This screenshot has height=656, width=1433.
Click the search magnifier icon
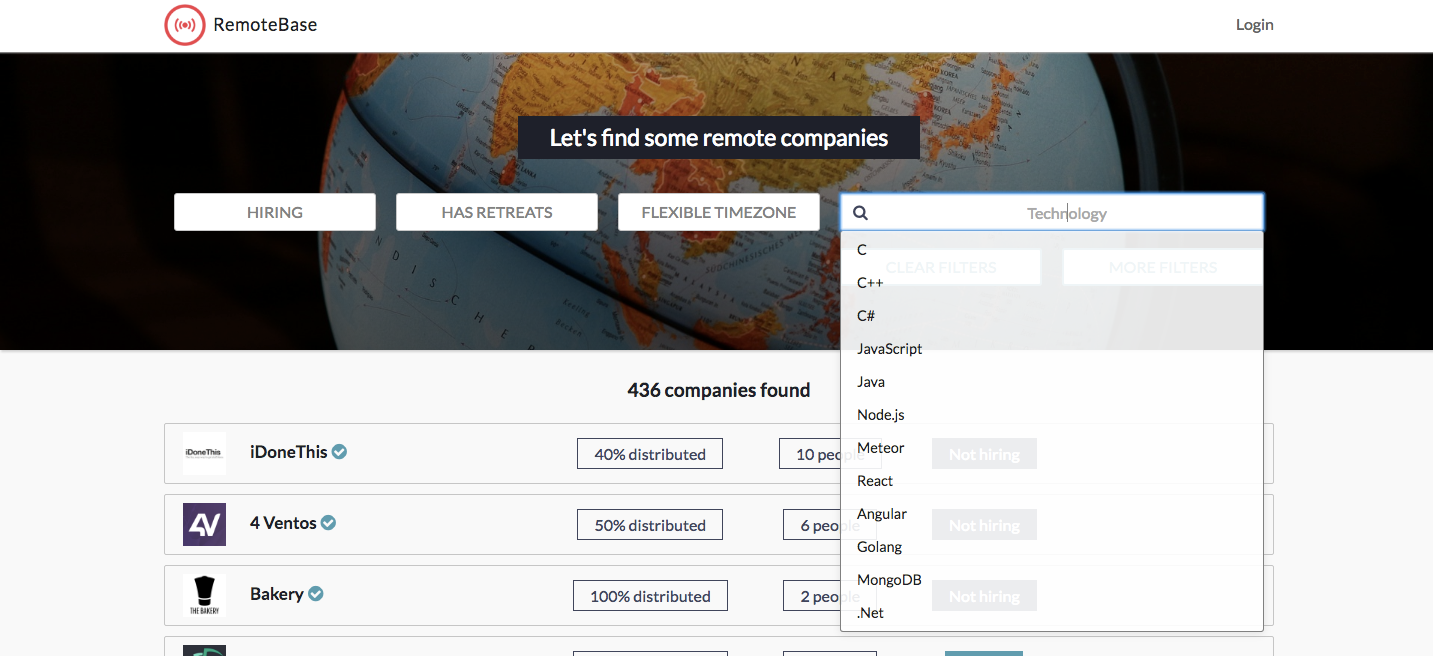coord(860,213)
